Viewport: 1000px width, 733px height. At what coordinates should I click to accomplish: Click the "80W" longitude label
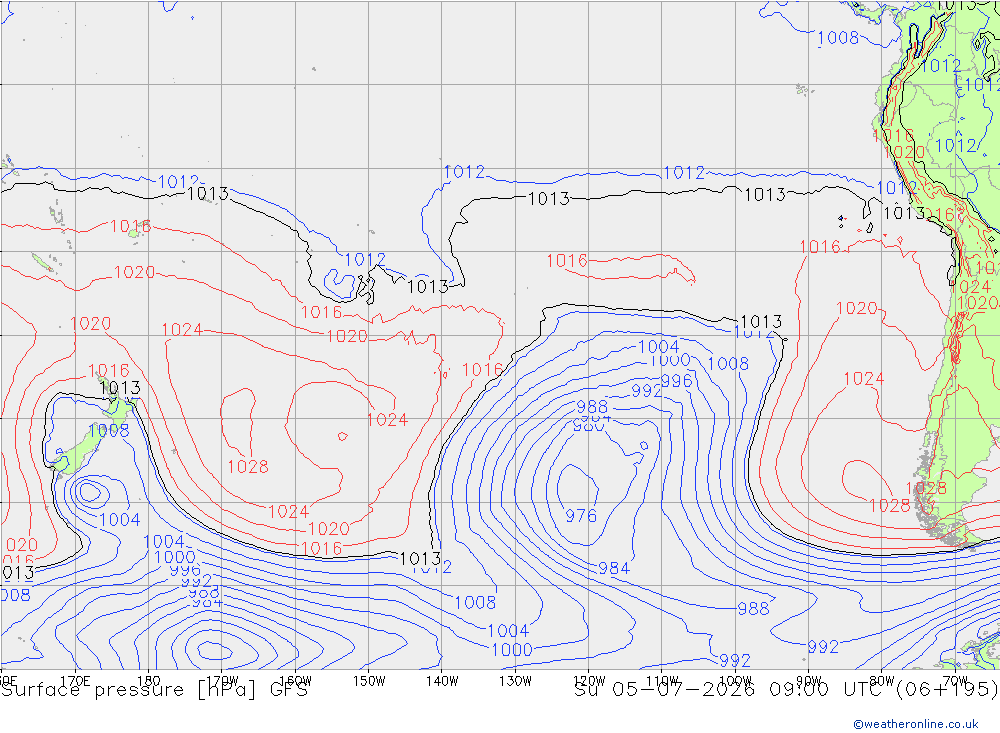pyautogui.click(x=882, y=681)
